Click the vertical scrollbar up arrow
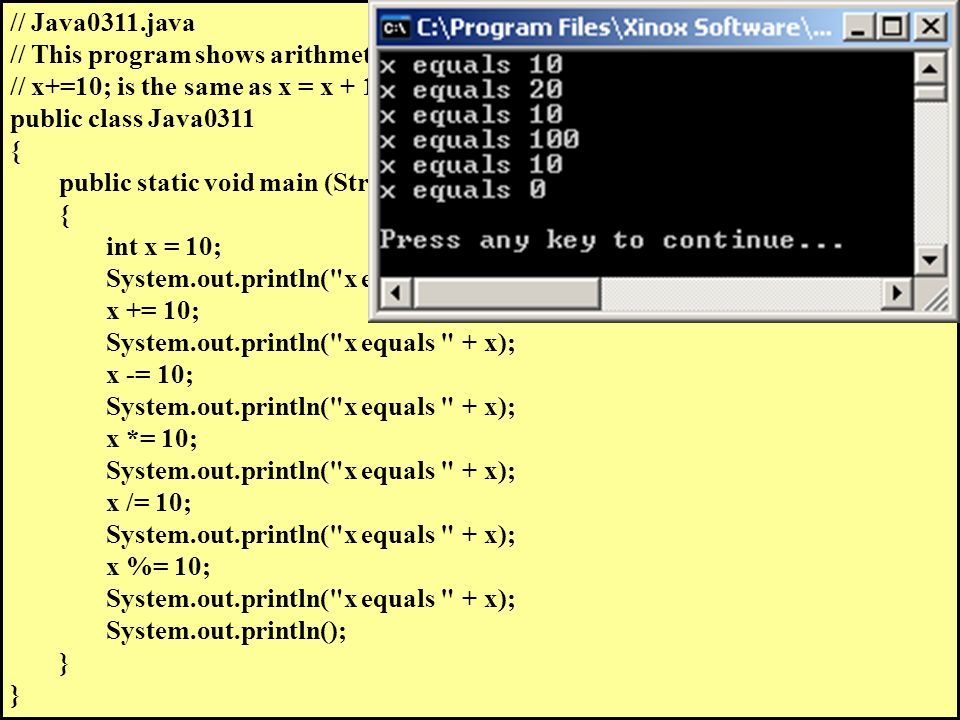This screenshot has height=720, width=960. [x=929, y=68]
